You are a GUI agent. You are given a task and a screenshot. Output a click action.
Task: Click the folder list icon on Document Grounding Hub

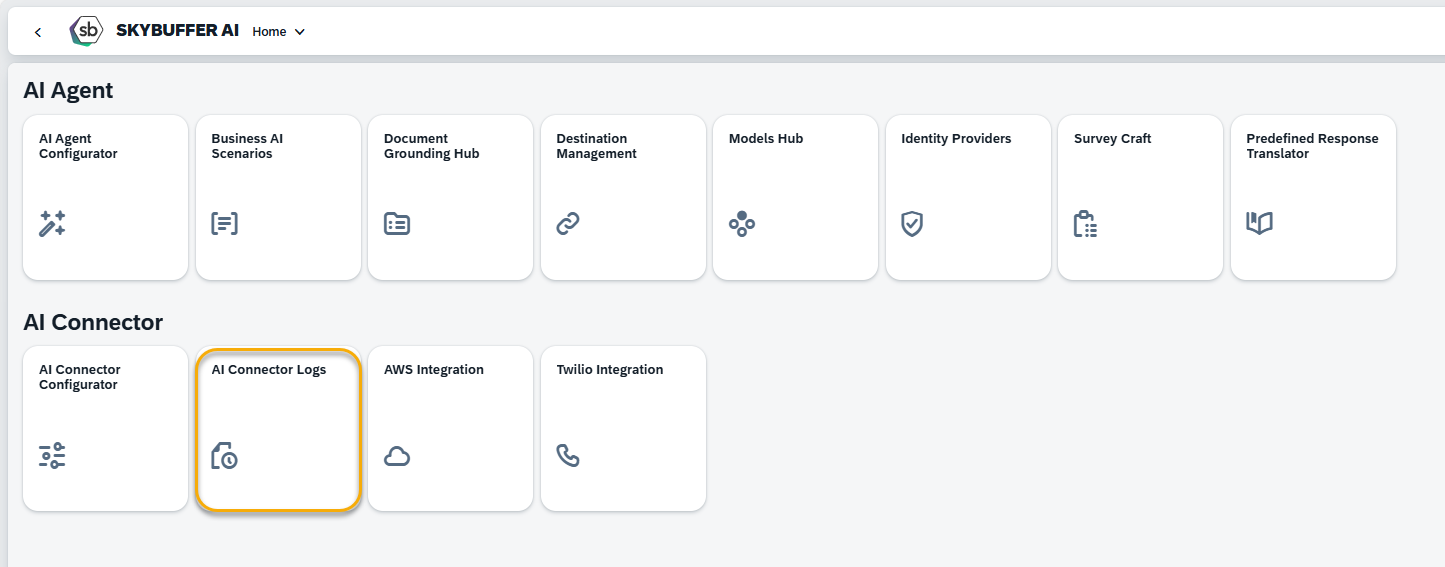tap(397, 224)
